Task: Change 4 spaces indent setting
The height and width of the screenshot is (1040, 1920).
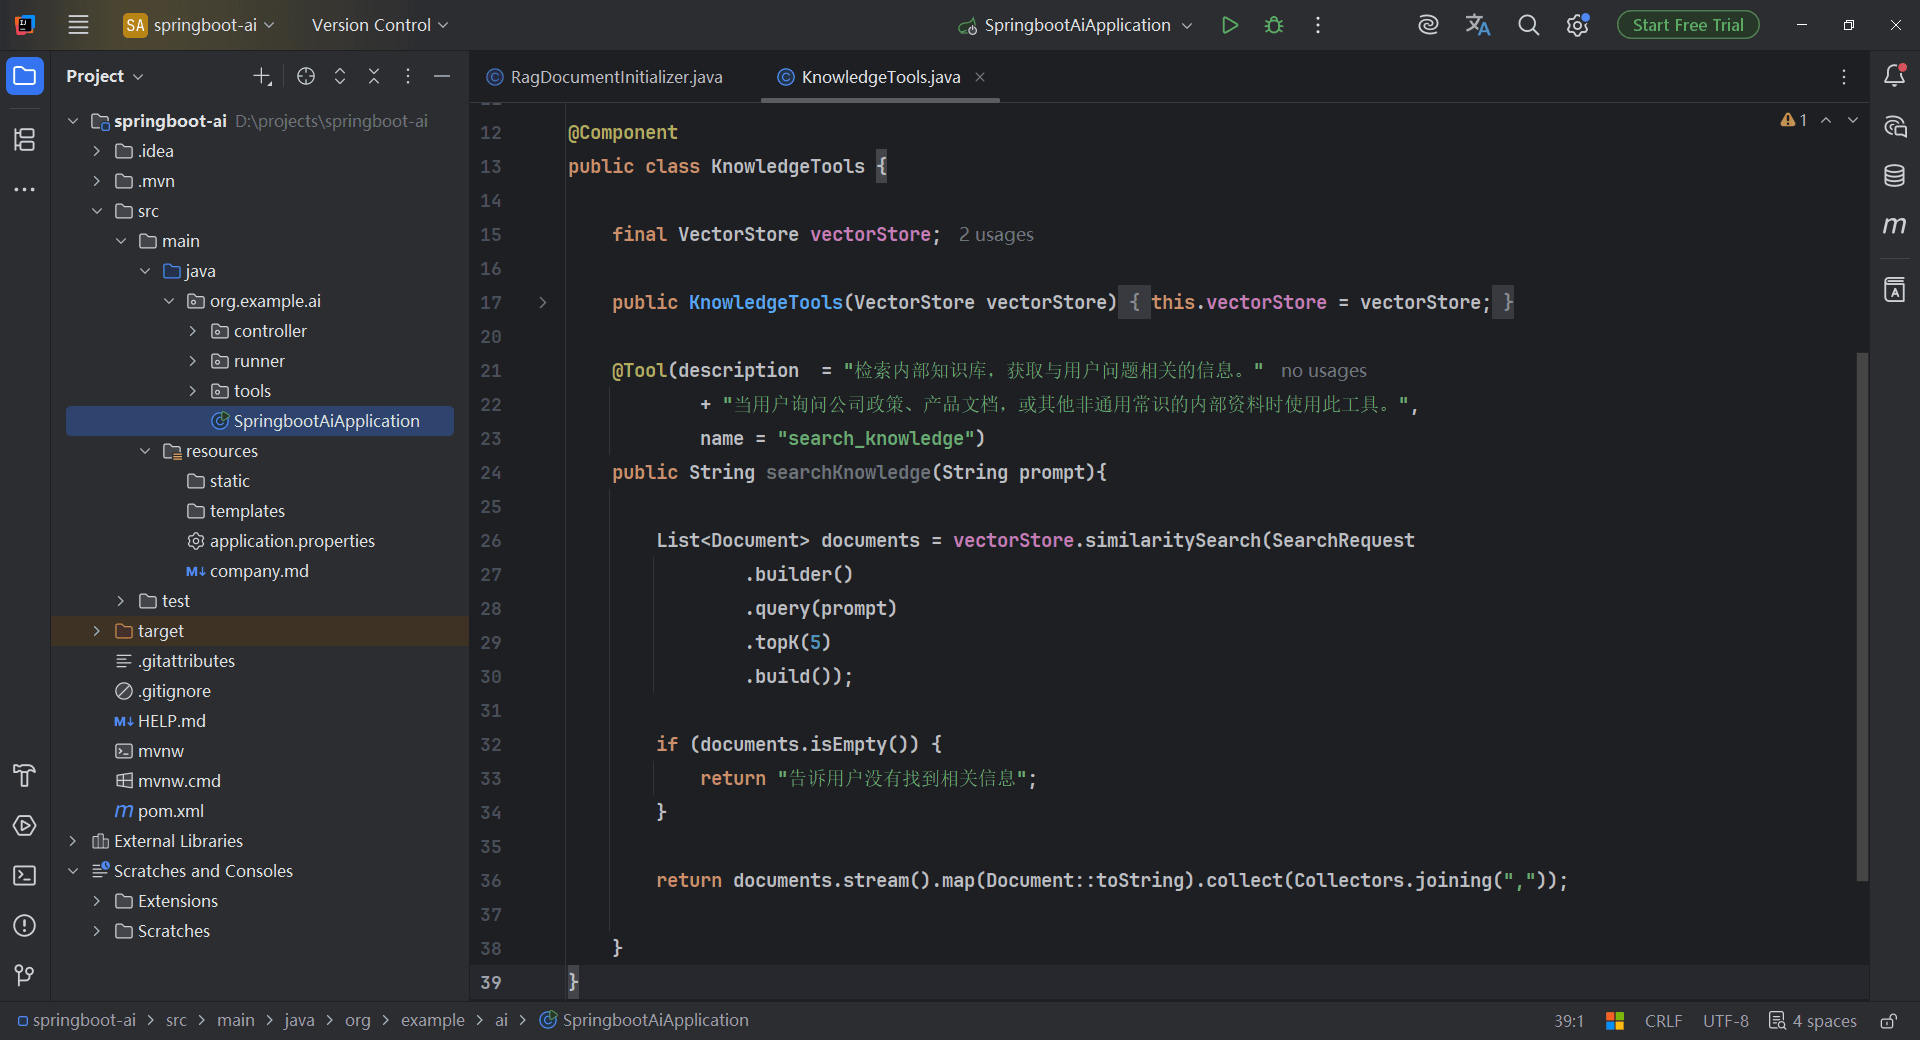Action: tap(1813, 1021)
